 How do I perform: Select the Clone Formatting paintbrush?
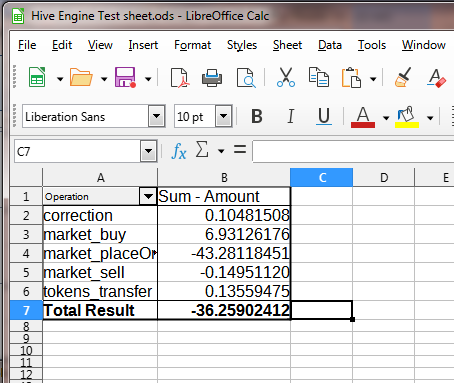(403, 77)
